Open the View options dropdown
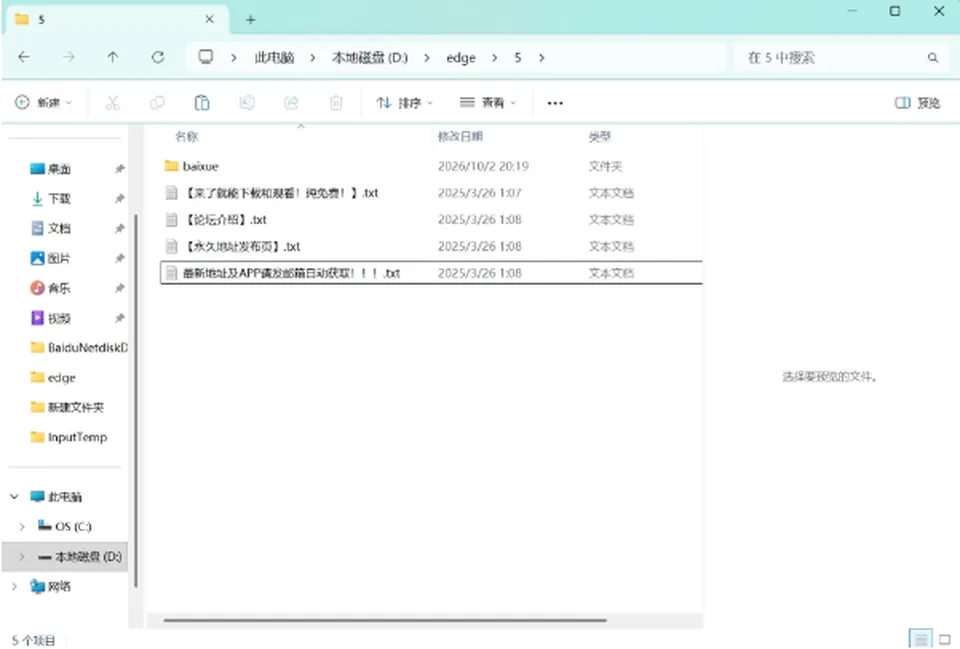 click(x=488, y=103)
